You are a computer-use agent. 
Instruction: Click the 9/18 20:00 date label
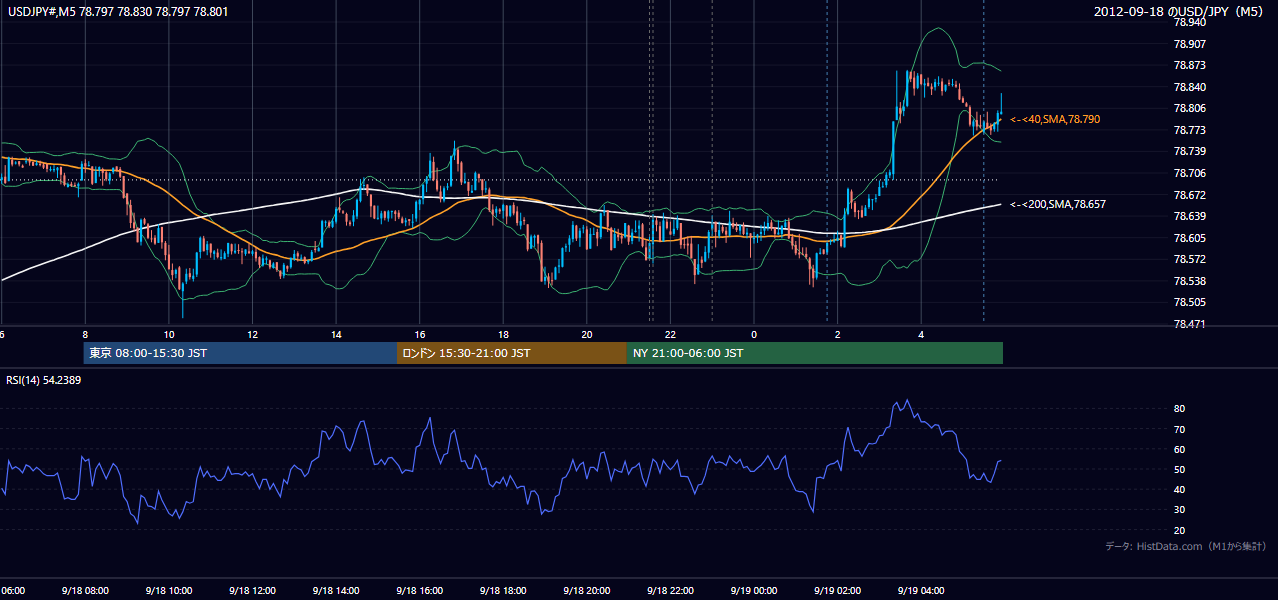tap(586, 591)
